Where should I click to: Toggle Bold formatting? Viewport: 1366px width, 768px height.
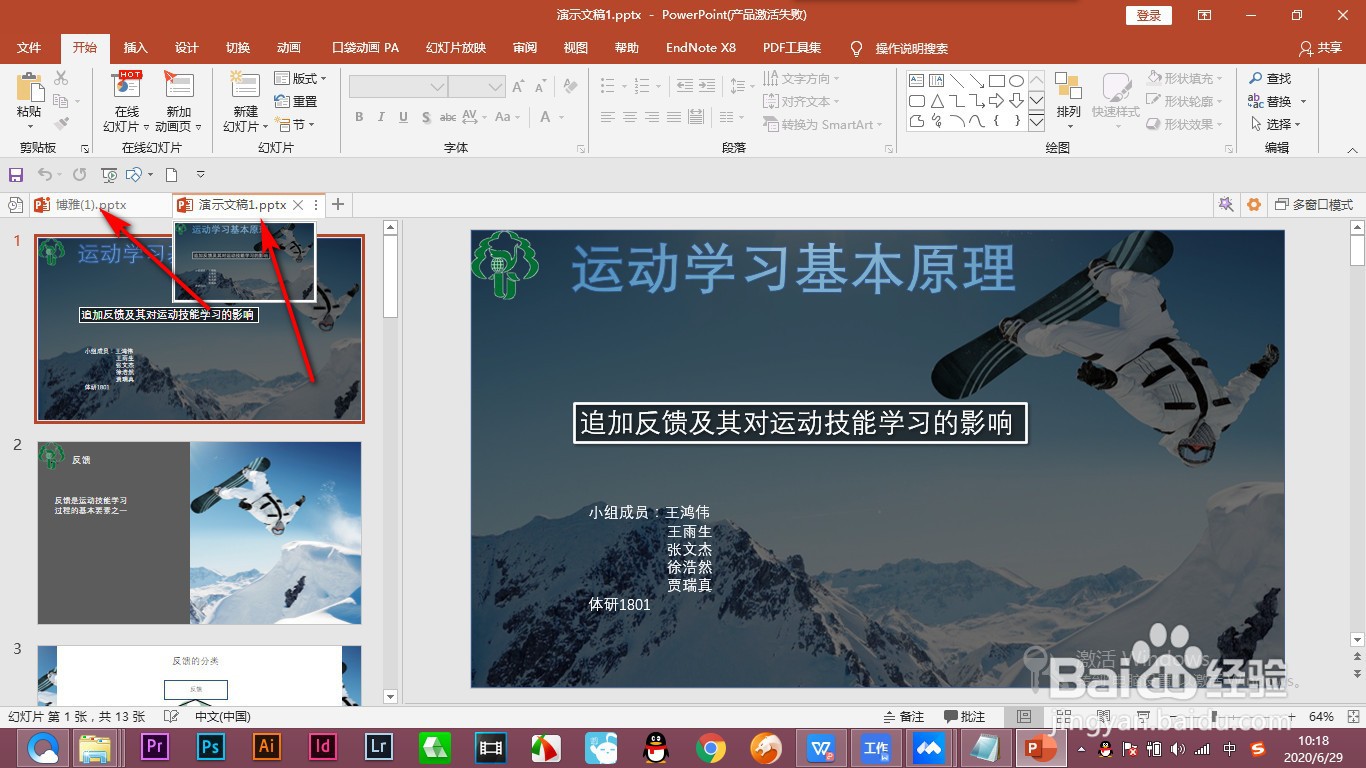click(359, 117)
